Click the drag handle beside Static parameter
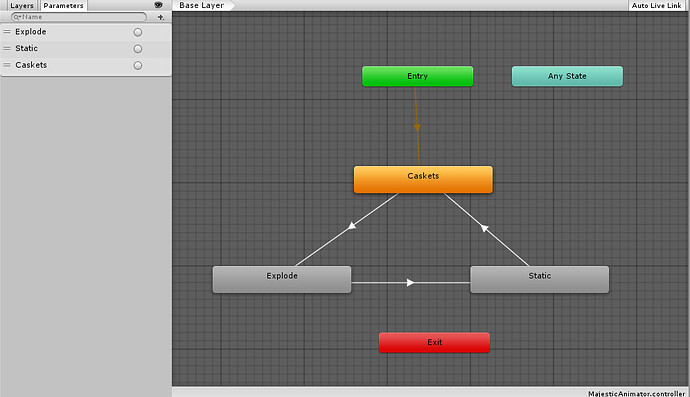 click(x=7, y=48)
